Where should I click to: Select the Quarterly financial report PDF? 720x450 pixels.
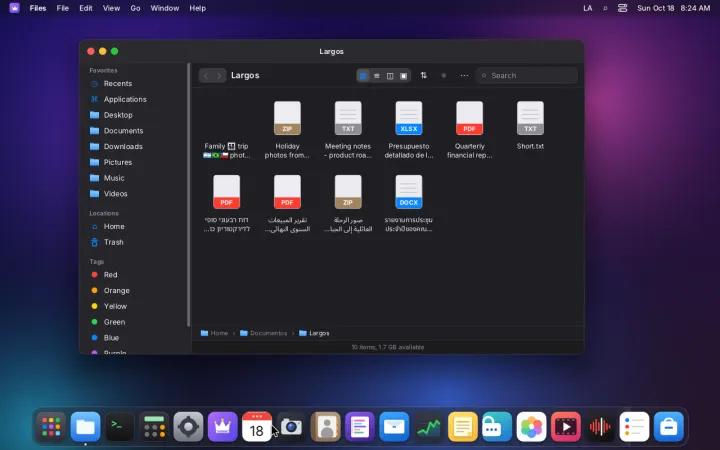click(469, 129)
